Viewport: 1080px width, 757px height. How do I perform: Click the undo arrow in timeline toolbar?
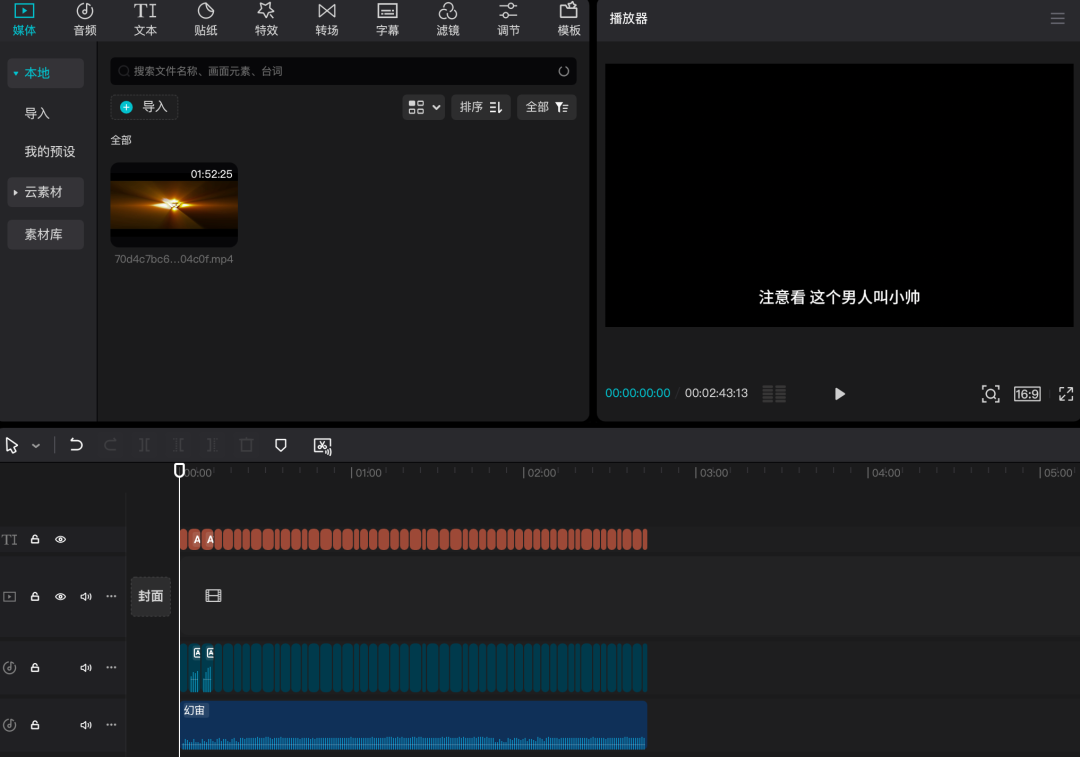[76, 445]
